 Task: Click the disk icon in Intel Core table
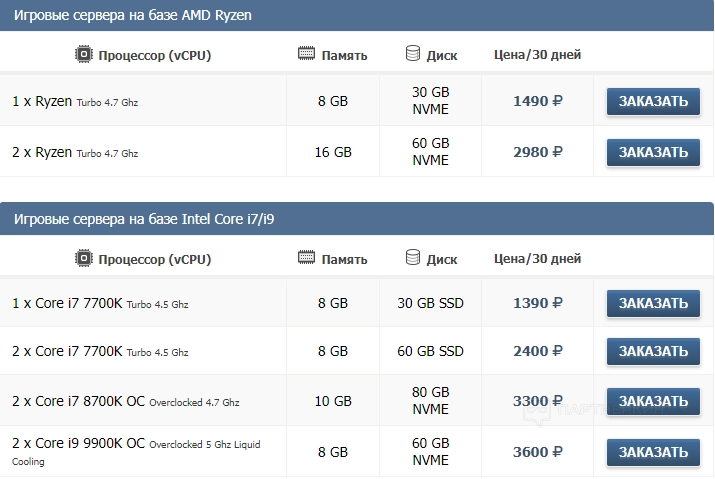click(x=413, y=258)
